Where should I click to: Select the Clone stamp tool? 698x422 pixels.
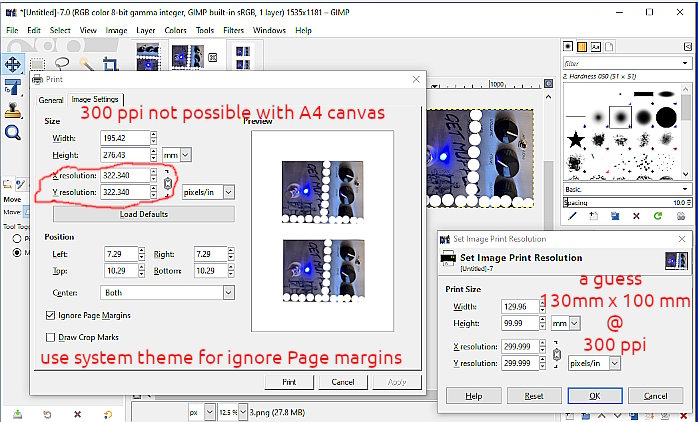coord(13,109)
